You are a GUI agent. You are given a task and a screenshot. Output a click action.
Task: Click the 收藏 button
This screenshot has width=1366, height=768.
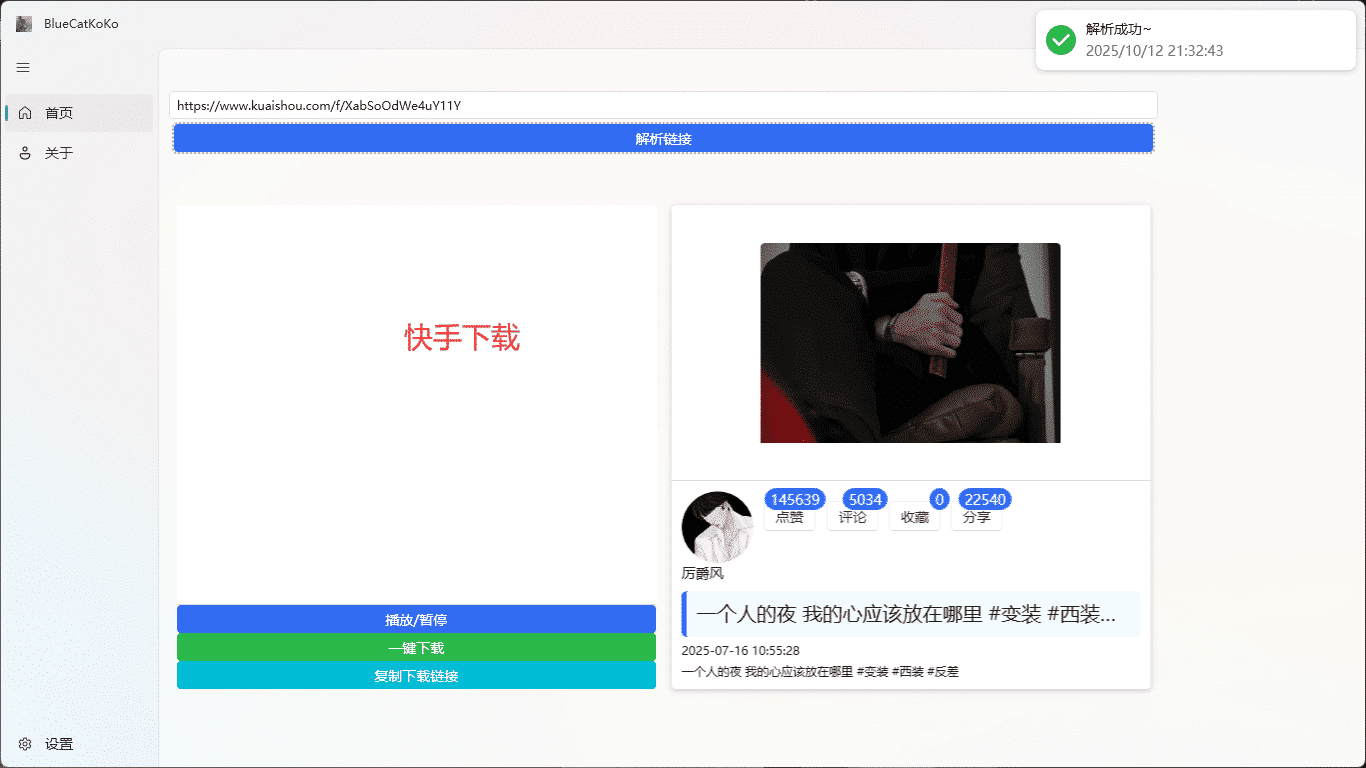[914, 518]
